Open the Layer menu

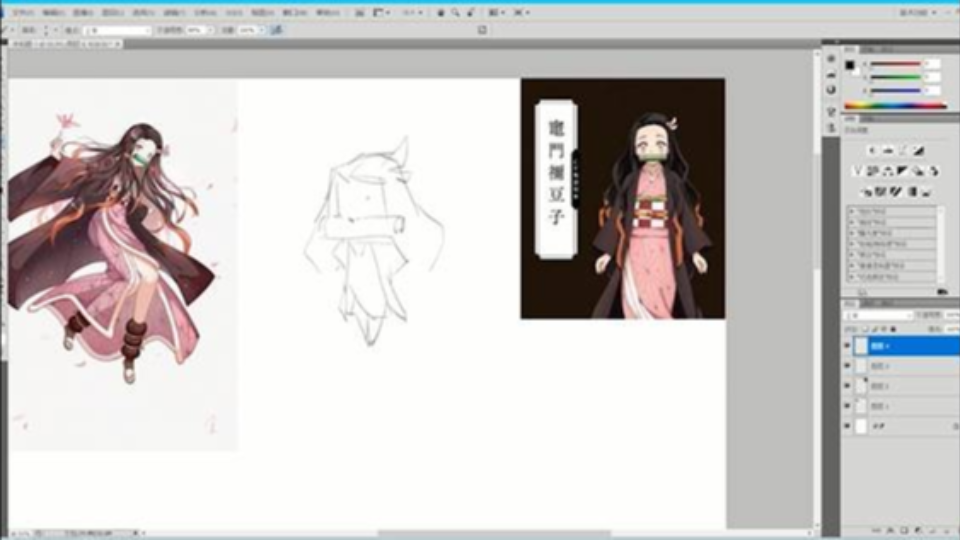point(113,12)
